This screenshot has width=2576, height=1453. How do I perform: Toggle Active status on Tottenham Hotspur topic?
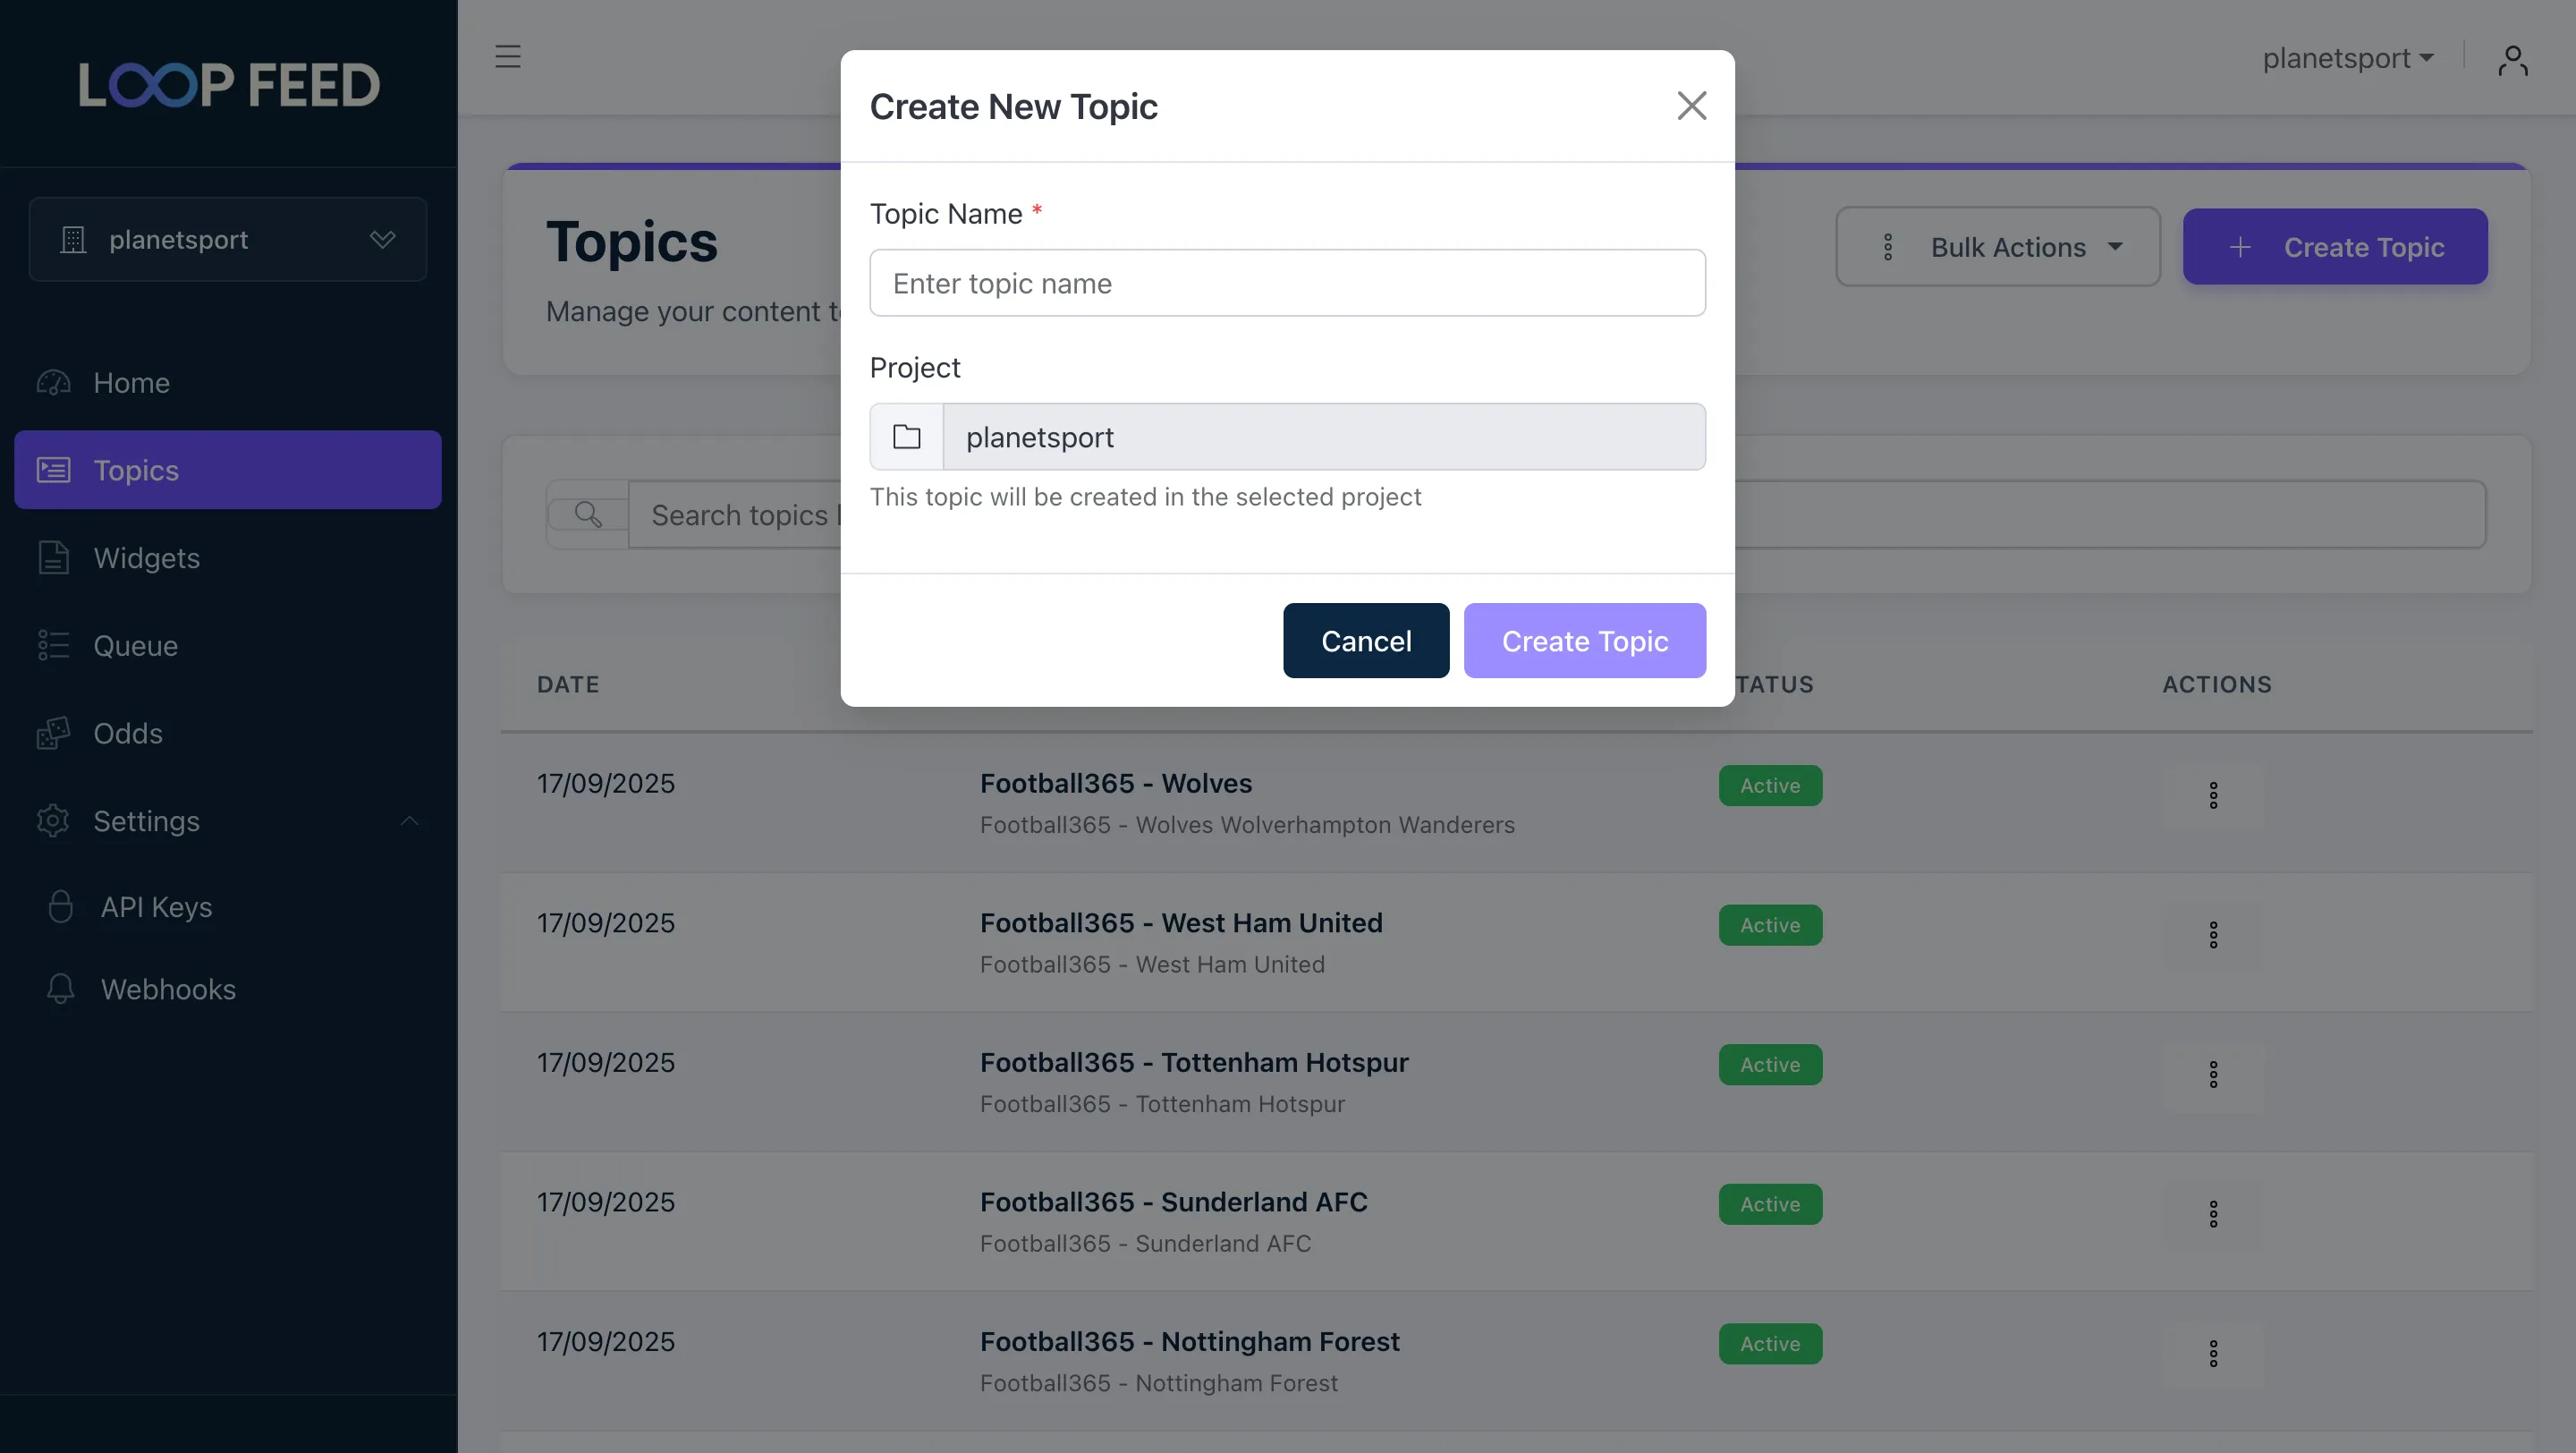pos(1770,1064)
